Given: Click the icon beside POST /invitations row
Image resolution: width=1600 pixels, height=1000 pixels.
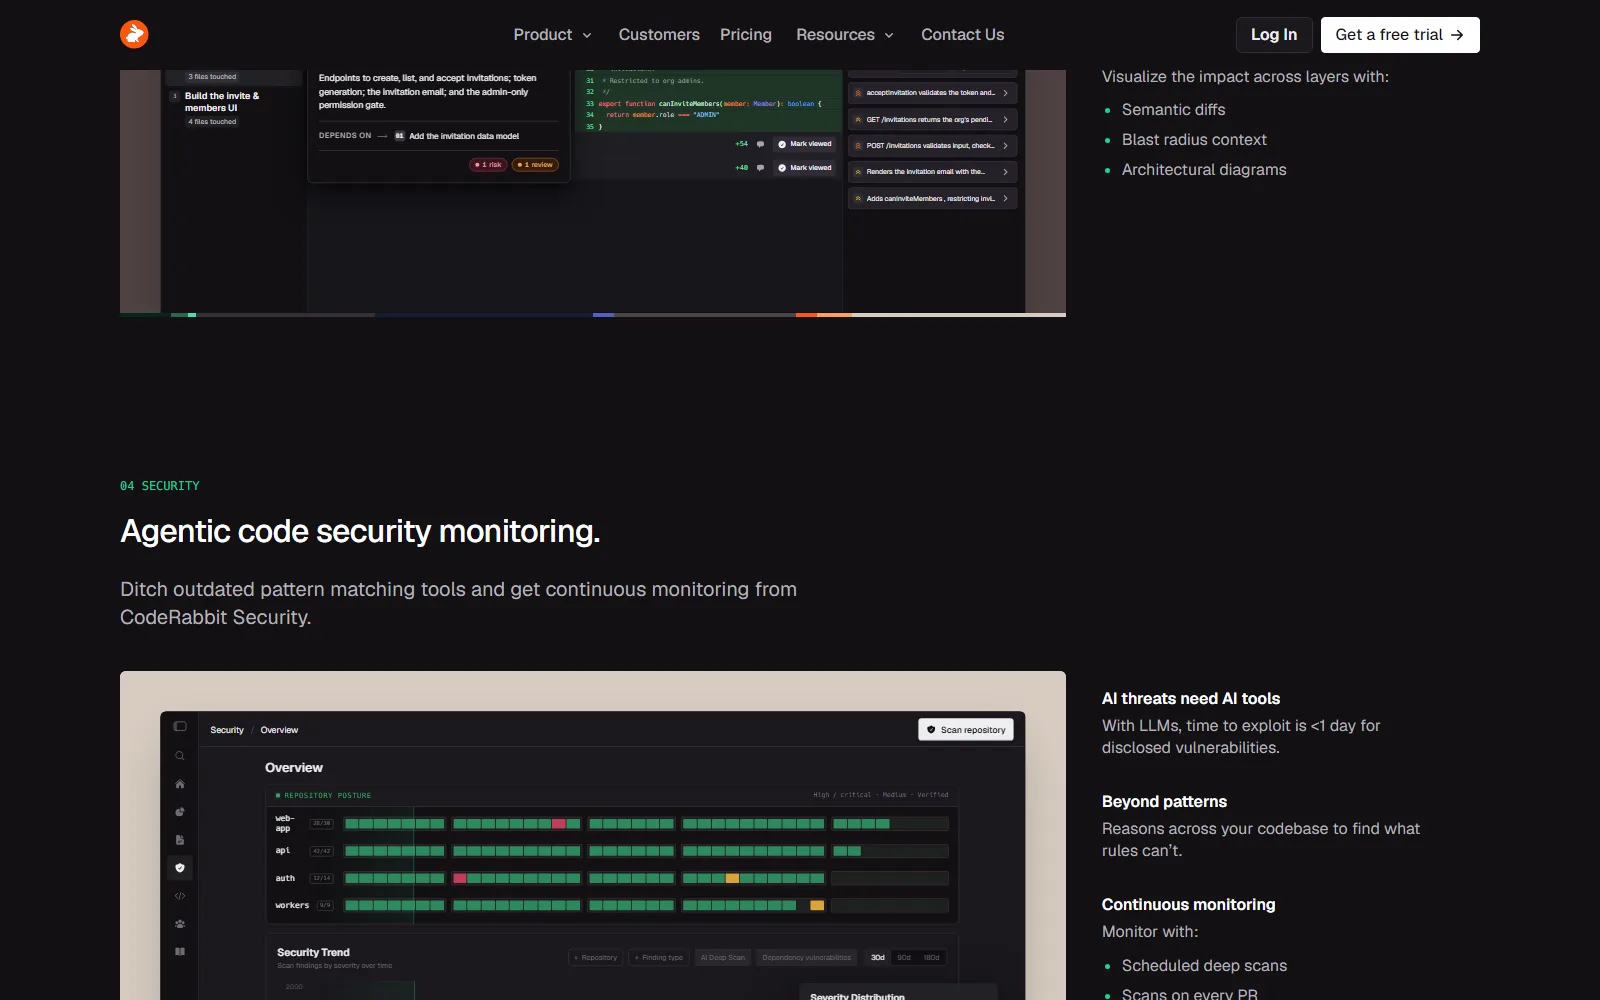Looking at the screenshot, I should [x=858, y=146].
